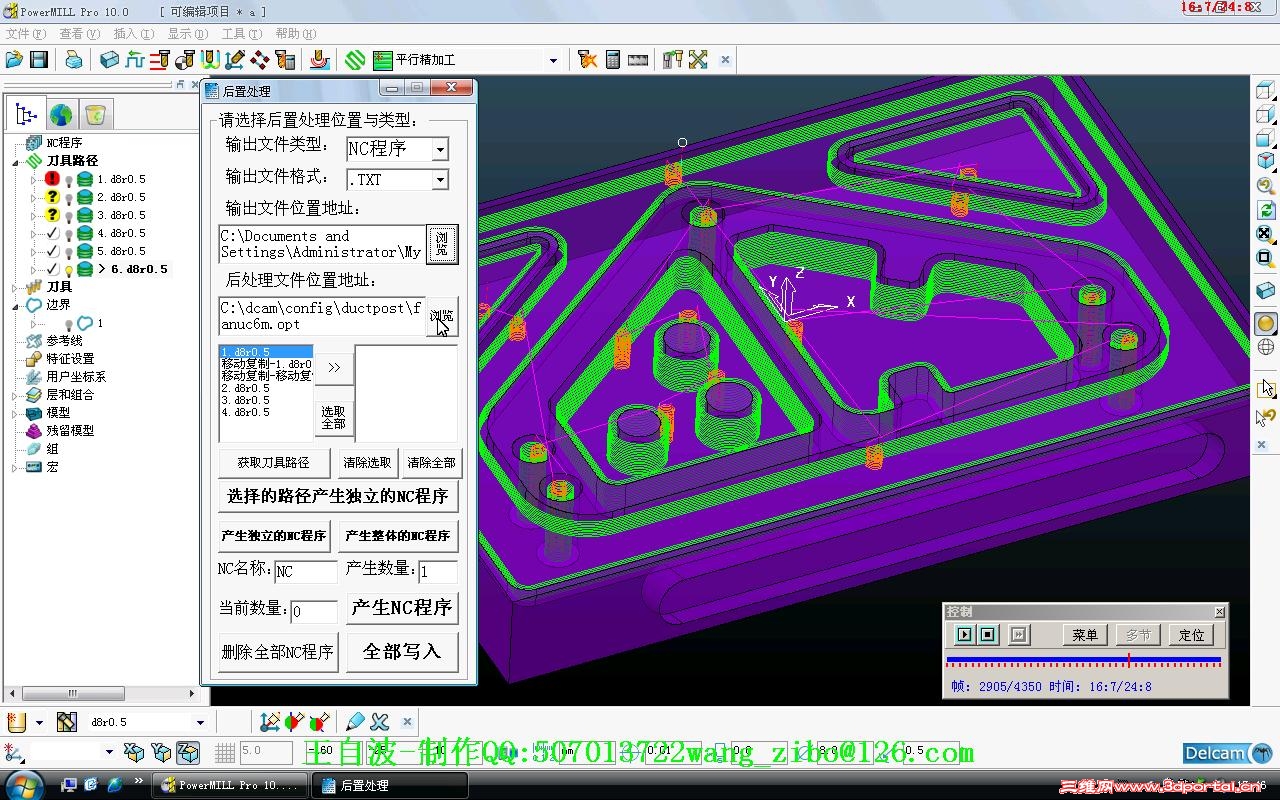Click the print icon in main toolbar
The height and width of the screenshot is (800, 1280).
pyautogui.click(x=74, y=60)
